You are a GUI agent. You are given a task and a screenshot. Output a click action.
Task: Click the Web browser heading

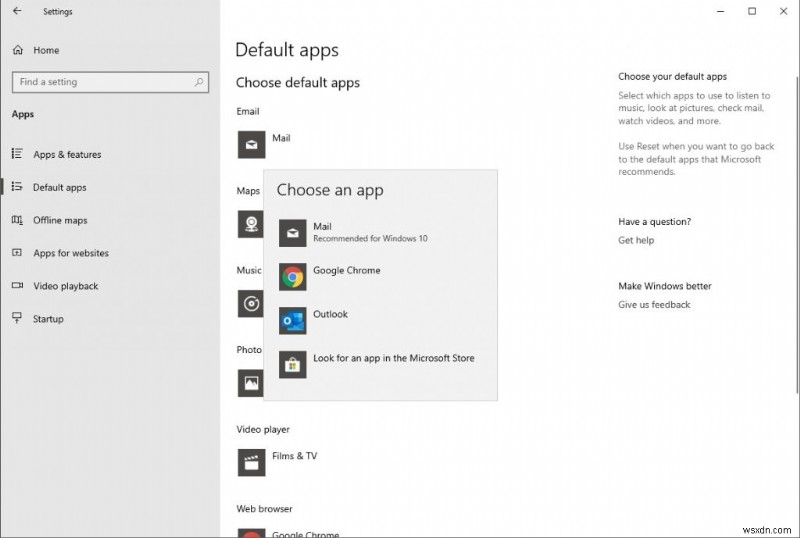tap(264, 508)
